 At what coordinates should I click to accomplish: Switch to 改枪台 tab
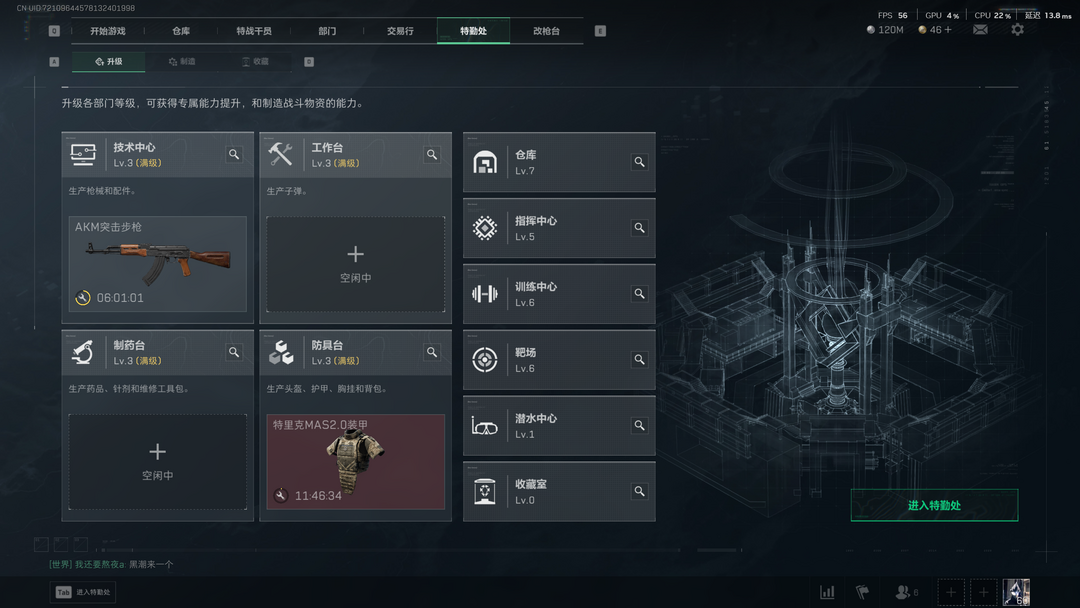coord(546,31)
